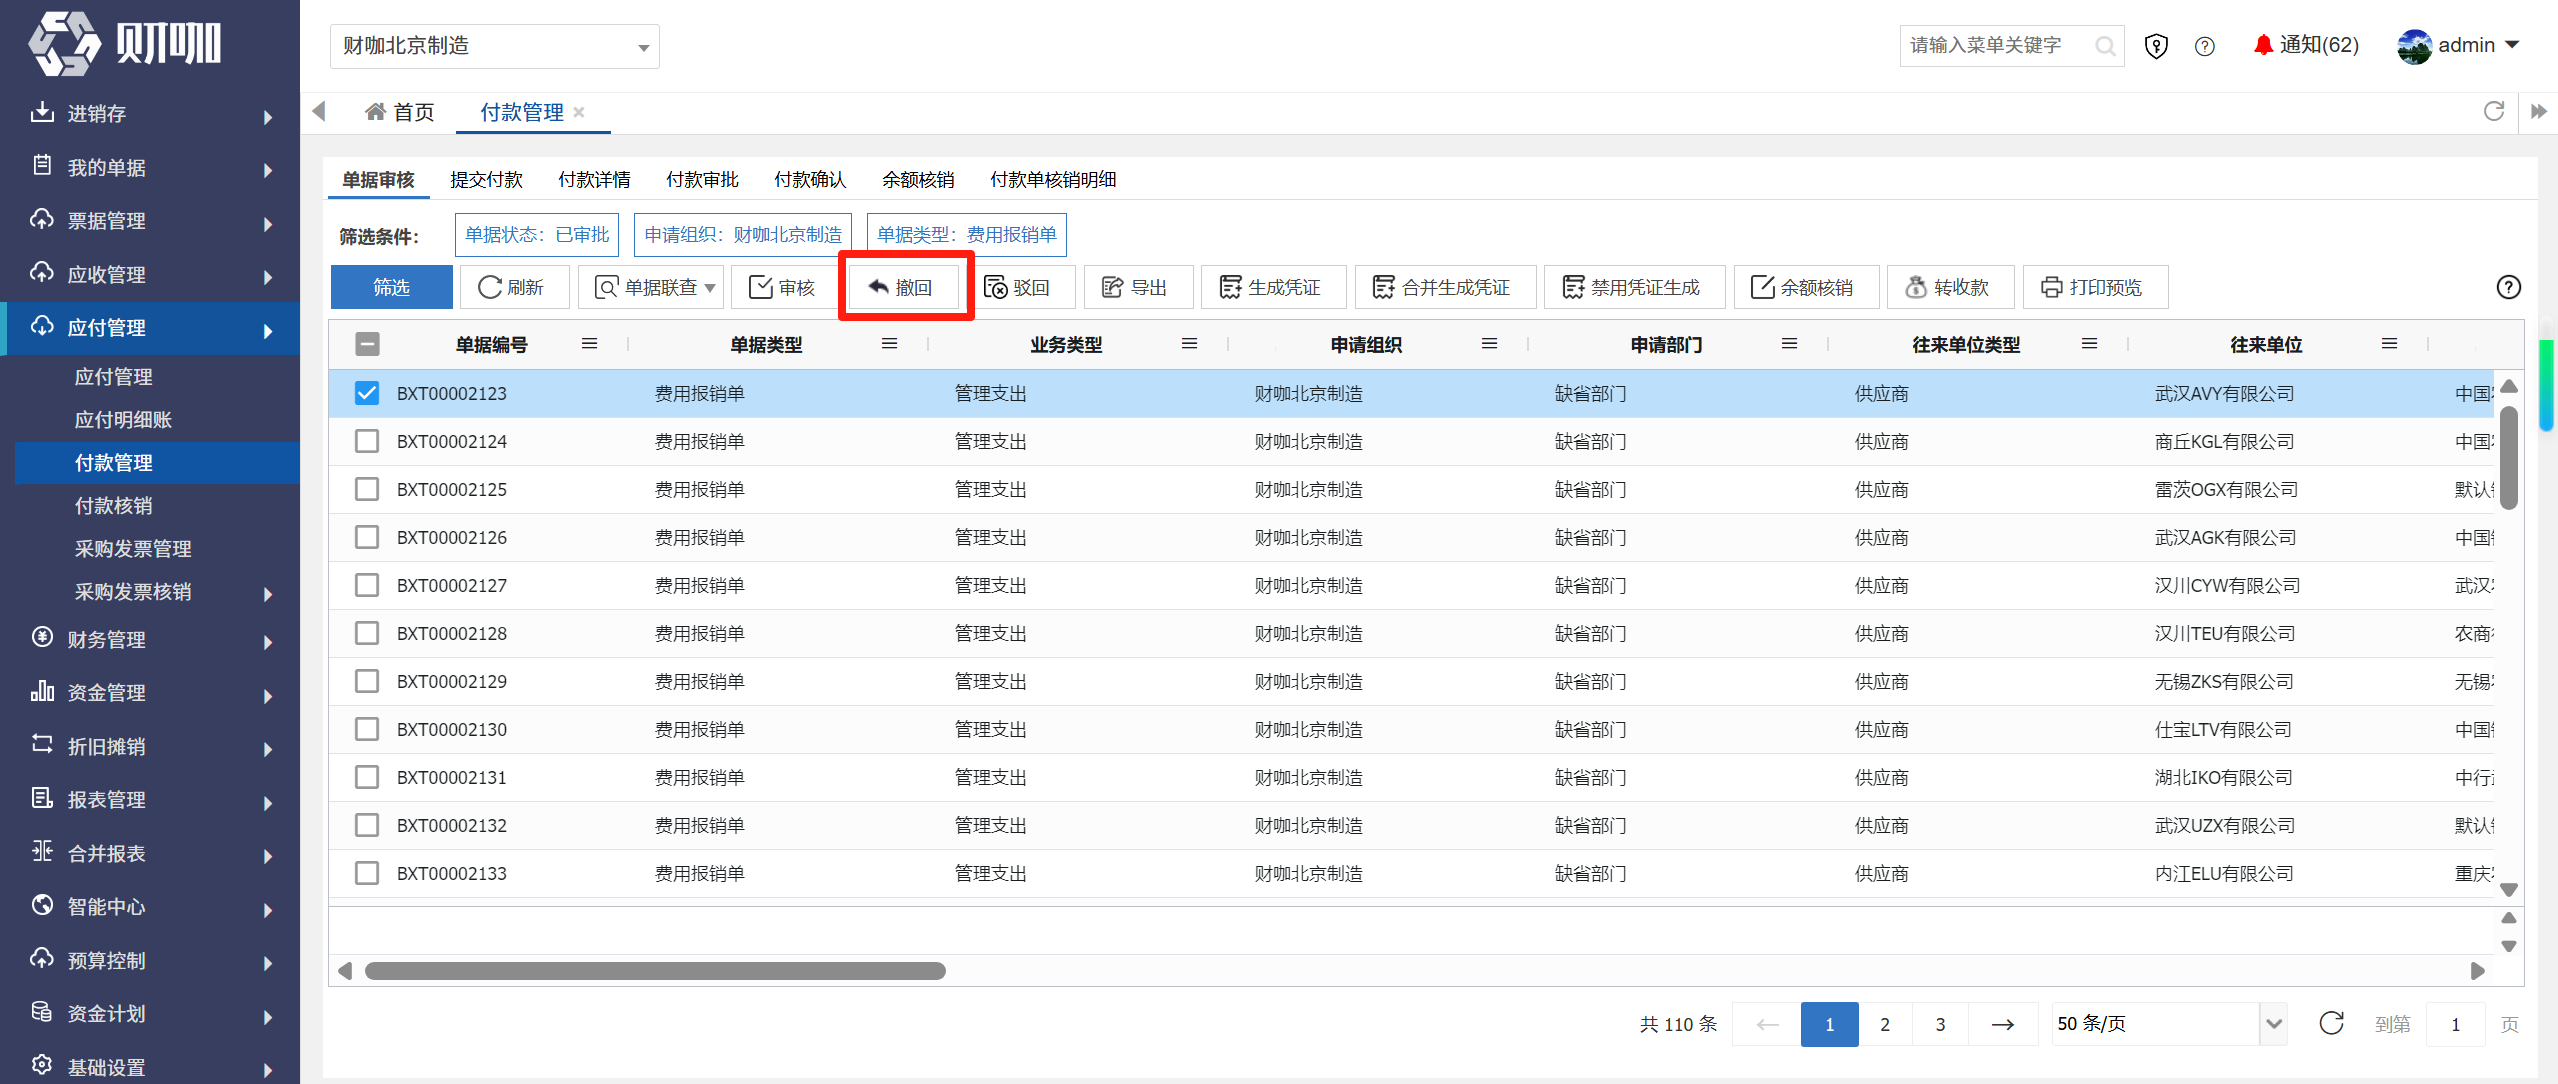Click the blue 筛选 button
This screenshot has height=1084, width=2558.
(x=391, y=288)
